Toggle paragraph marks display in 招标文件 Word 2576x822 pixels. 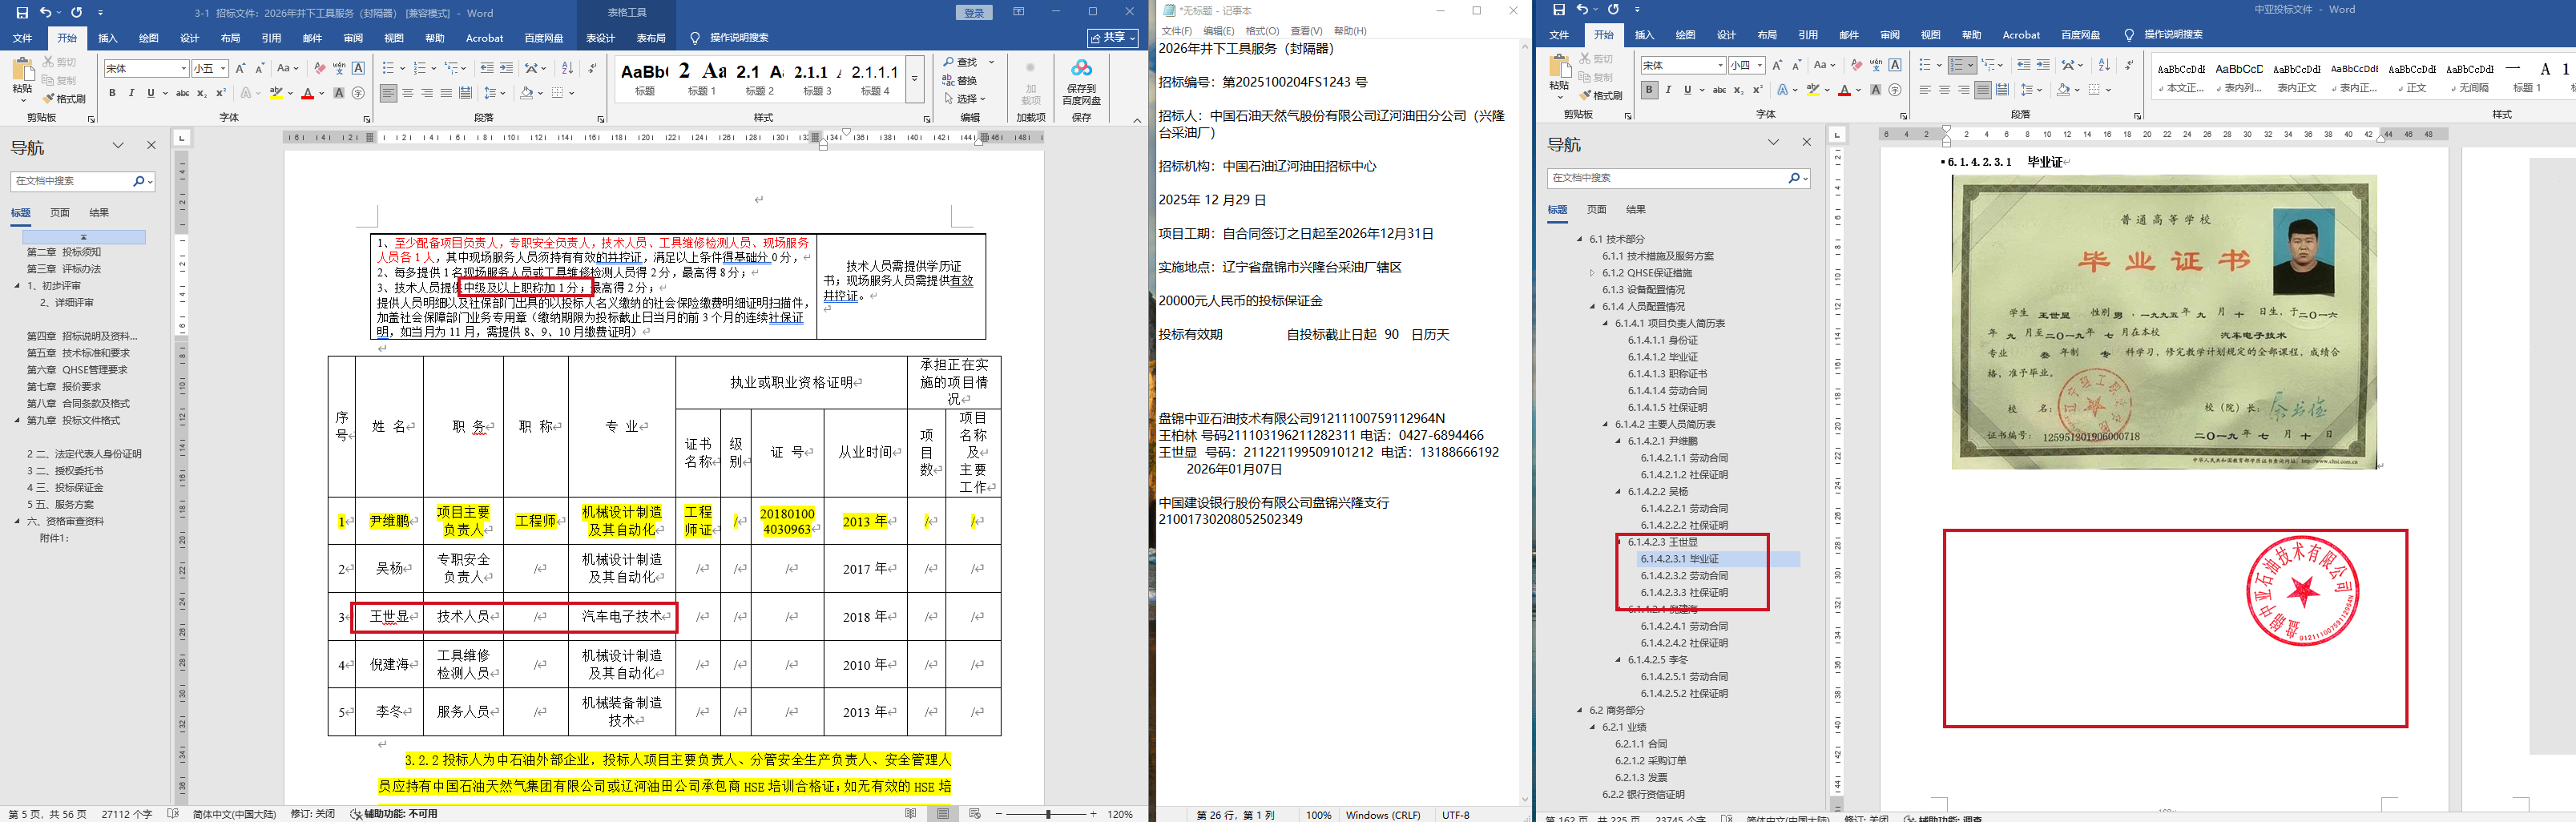593,68
